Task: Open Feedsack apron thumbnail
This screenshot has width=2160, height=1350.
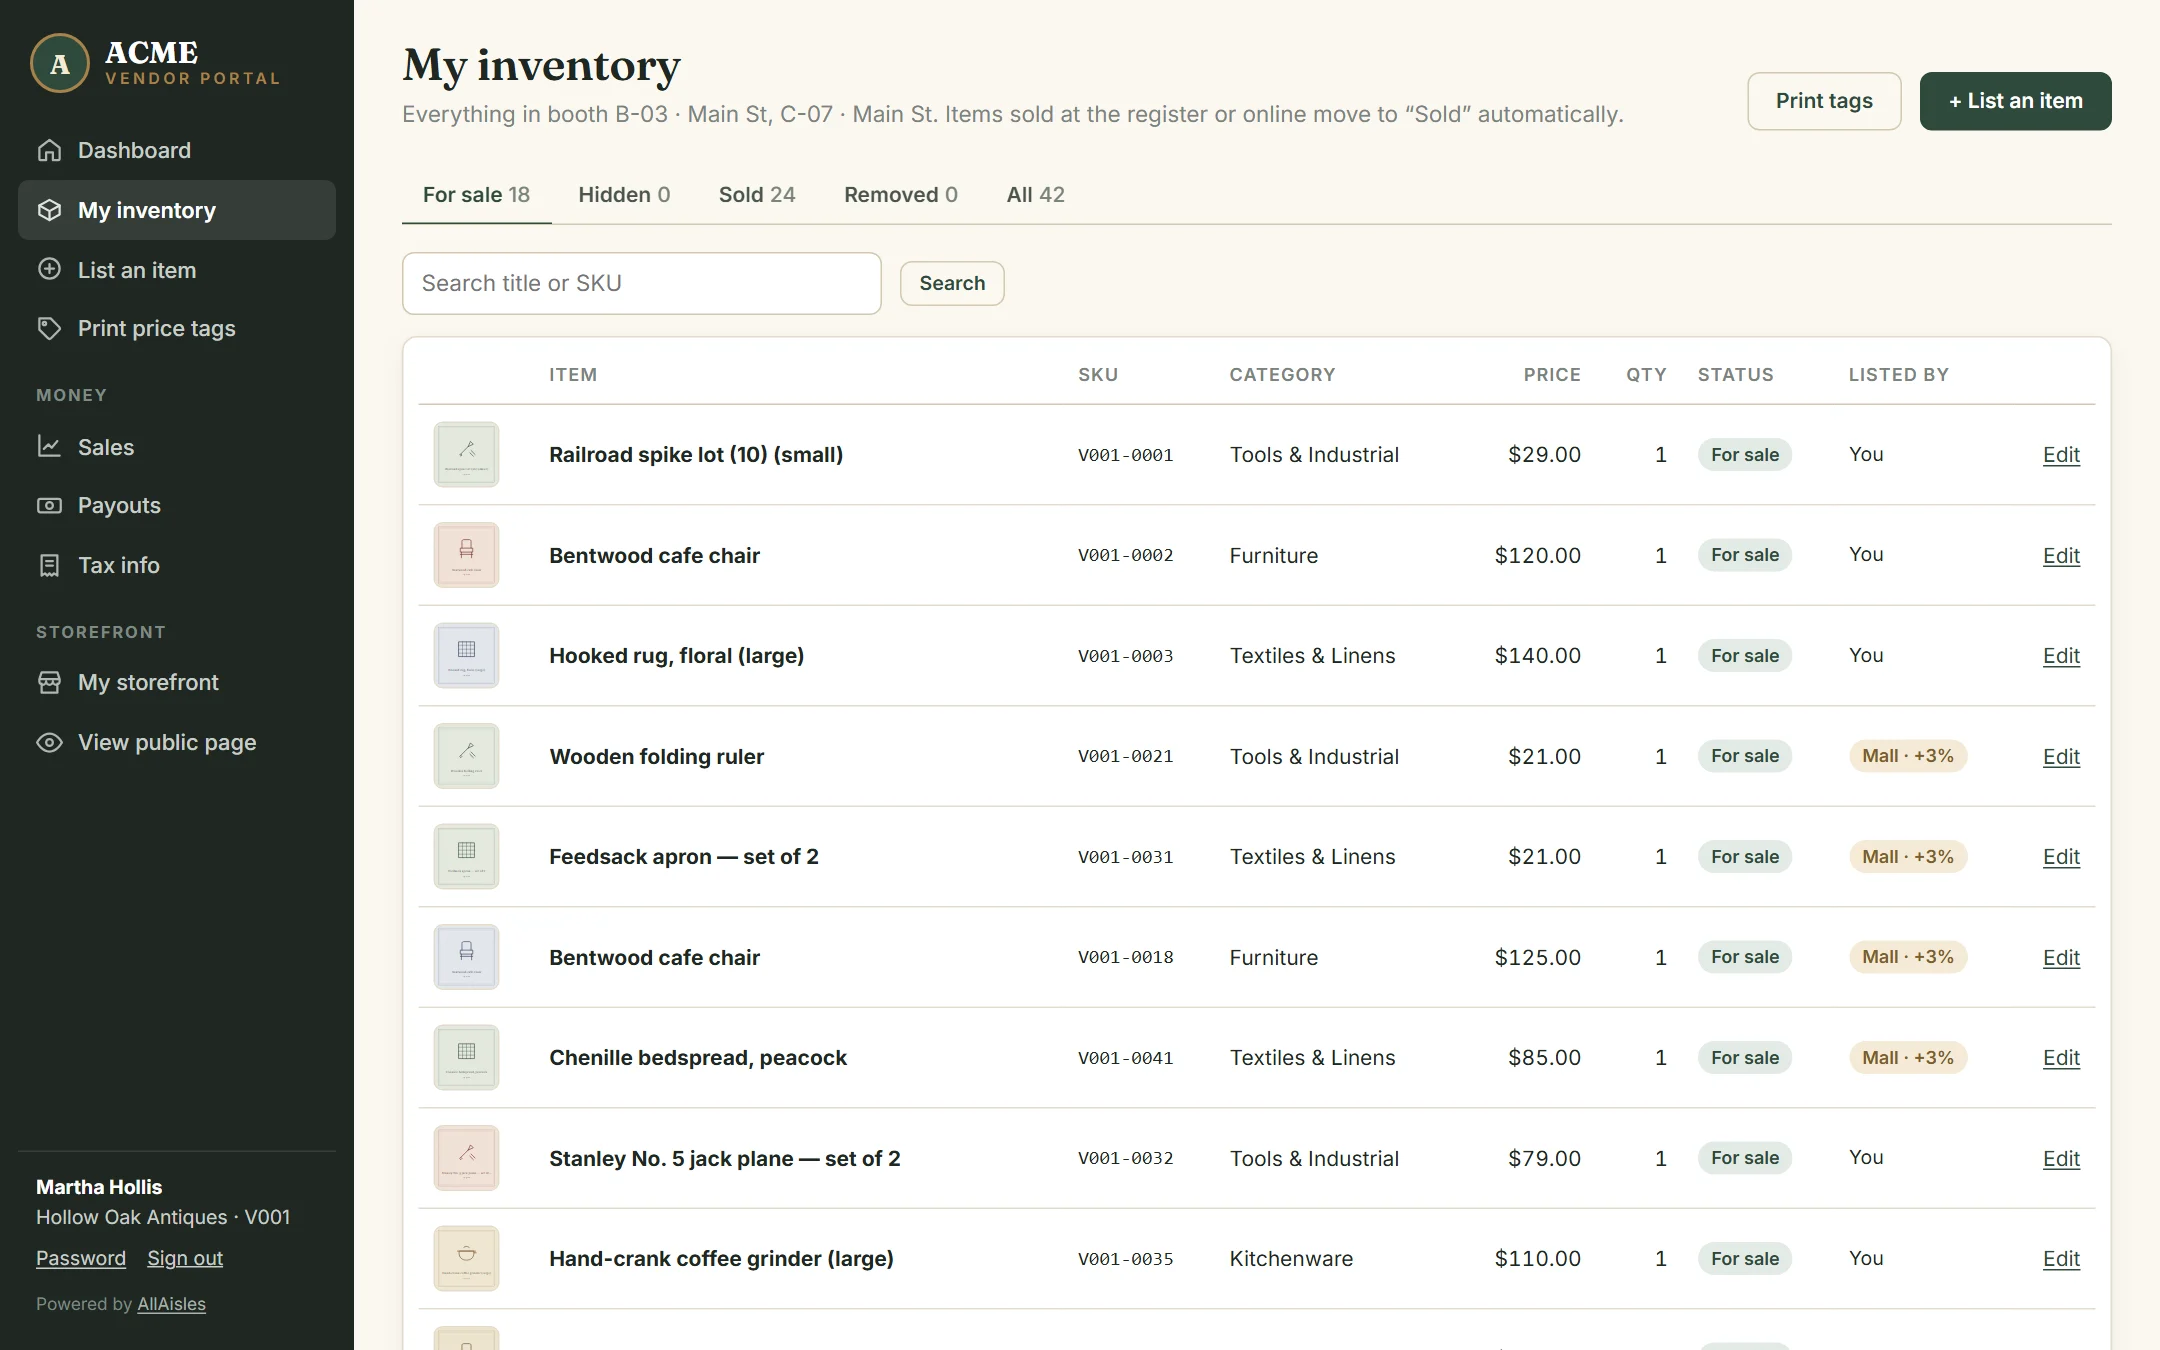Action: [x=466, y=856]
